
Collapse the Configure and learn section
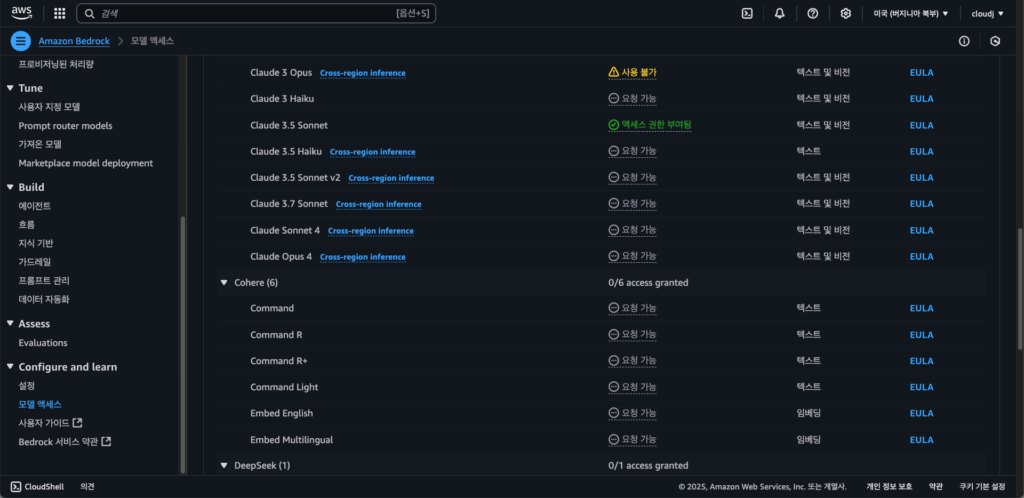10,367
